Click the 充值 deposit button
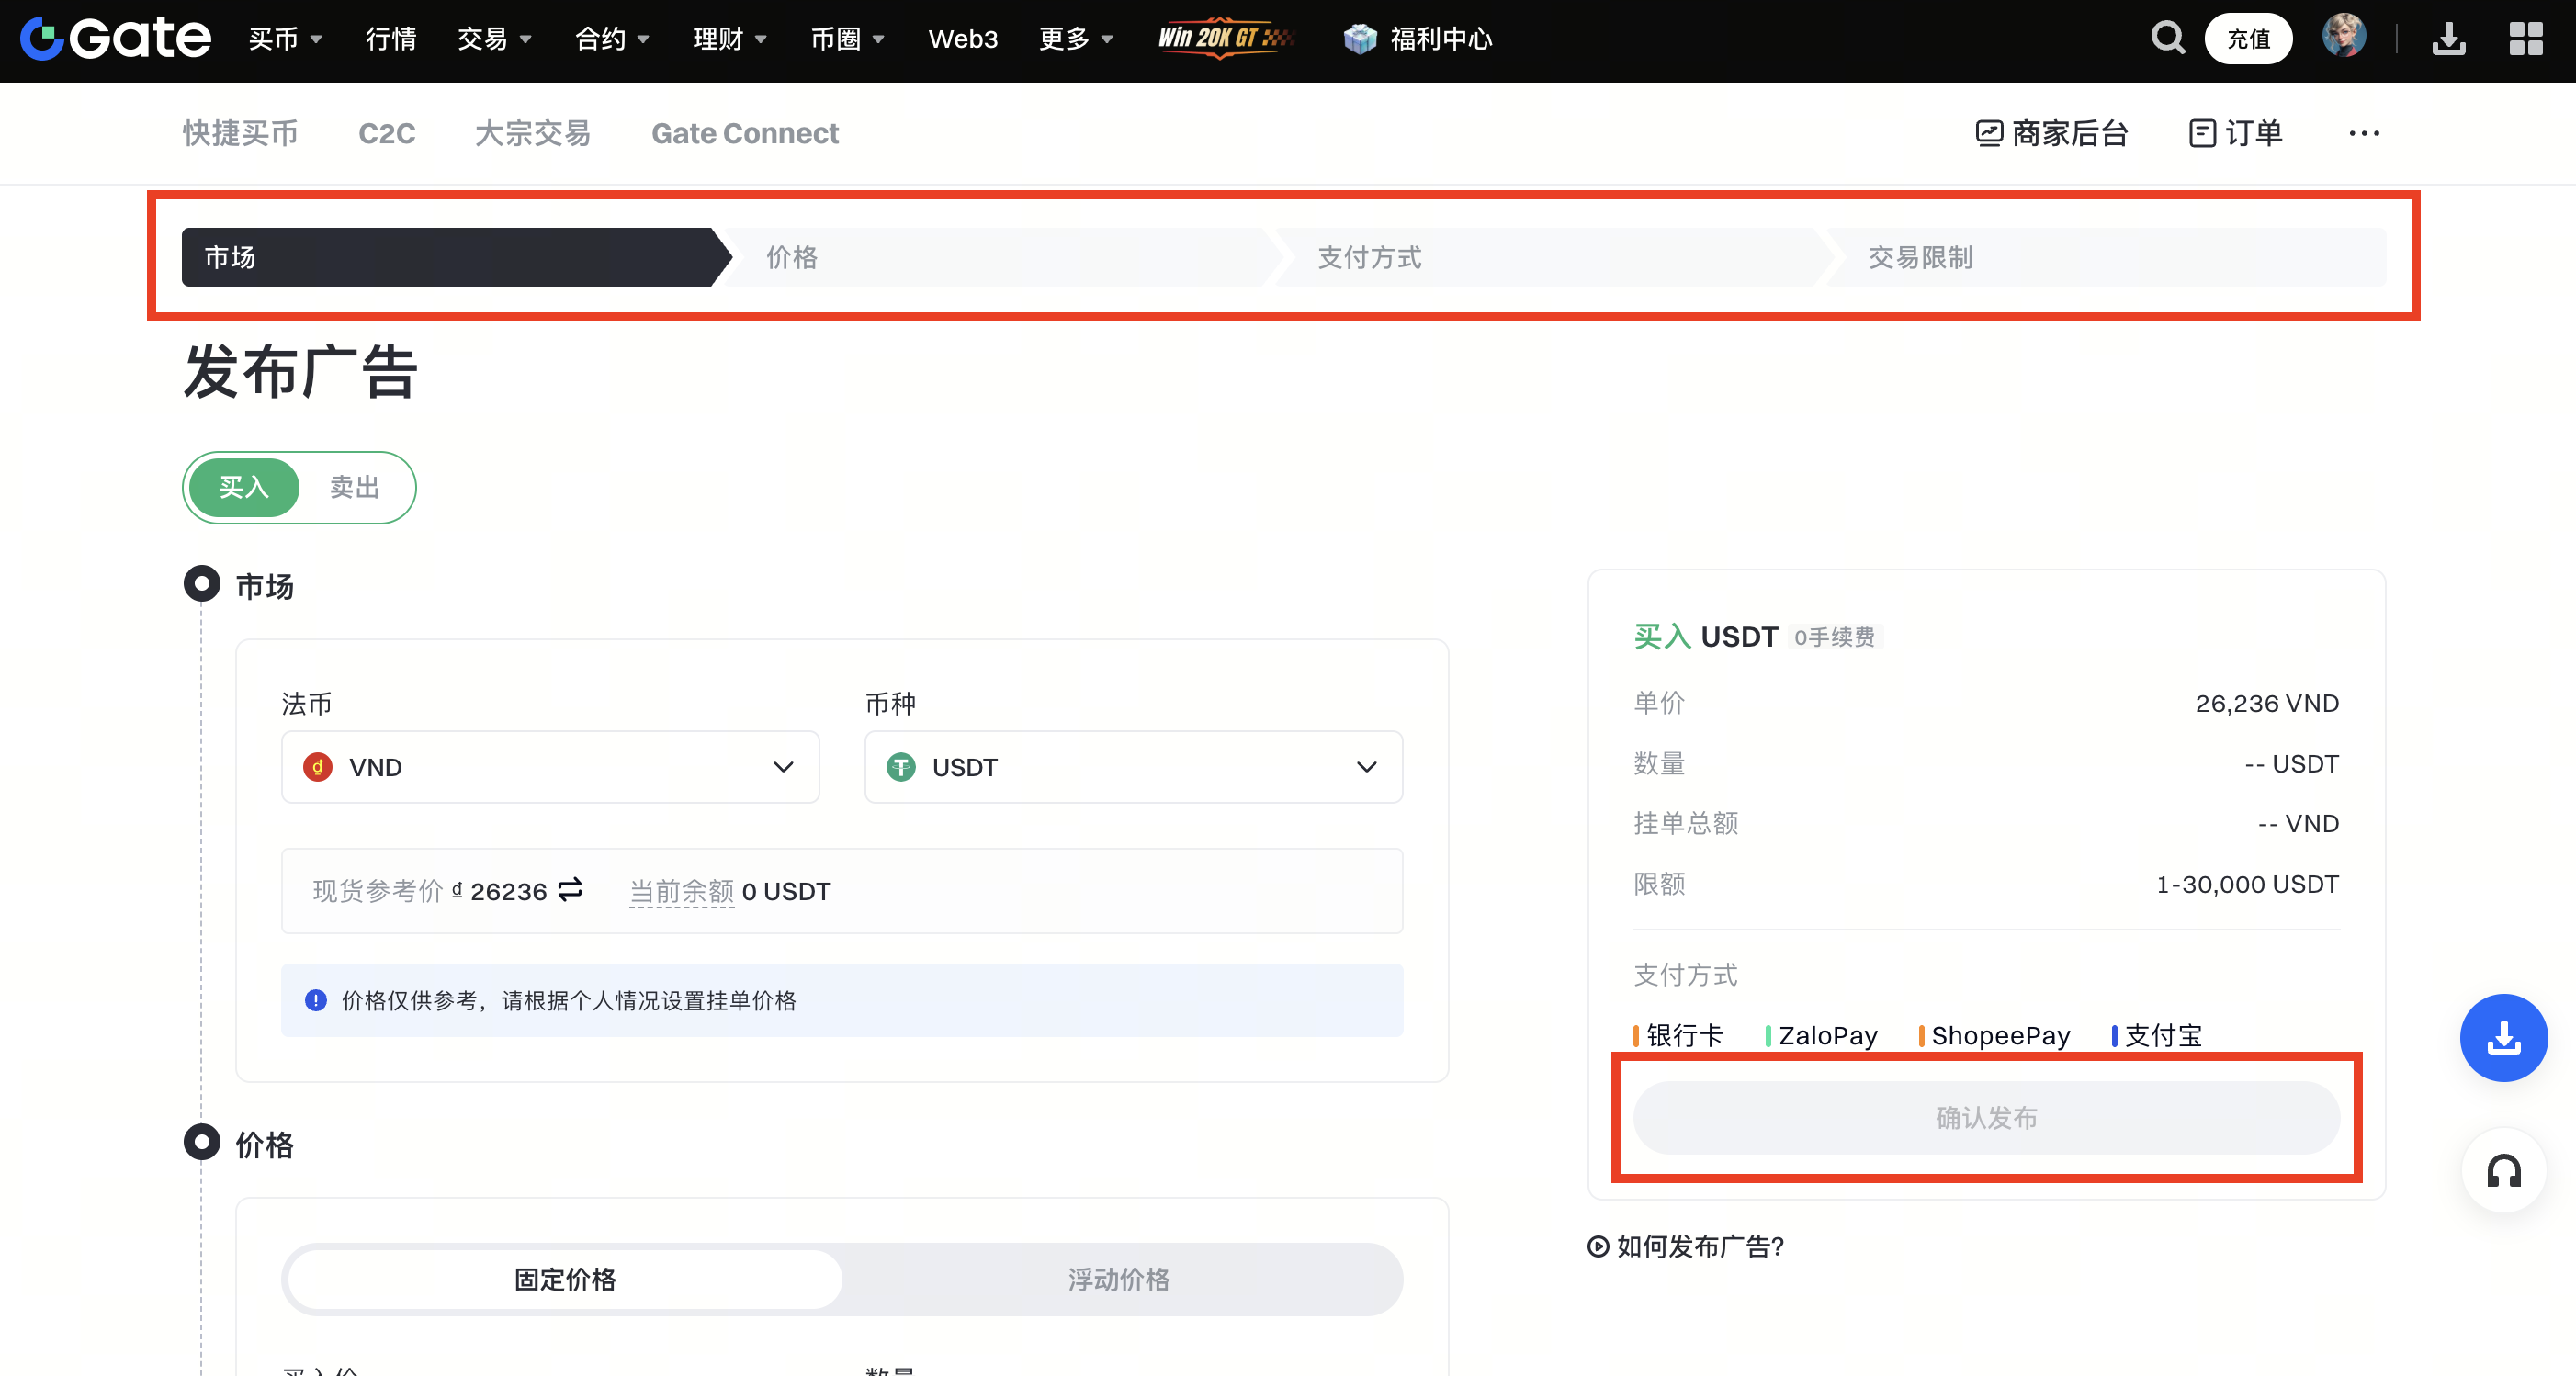The height and width of the screenshot is (1376, 2576). coord(2248,39)
